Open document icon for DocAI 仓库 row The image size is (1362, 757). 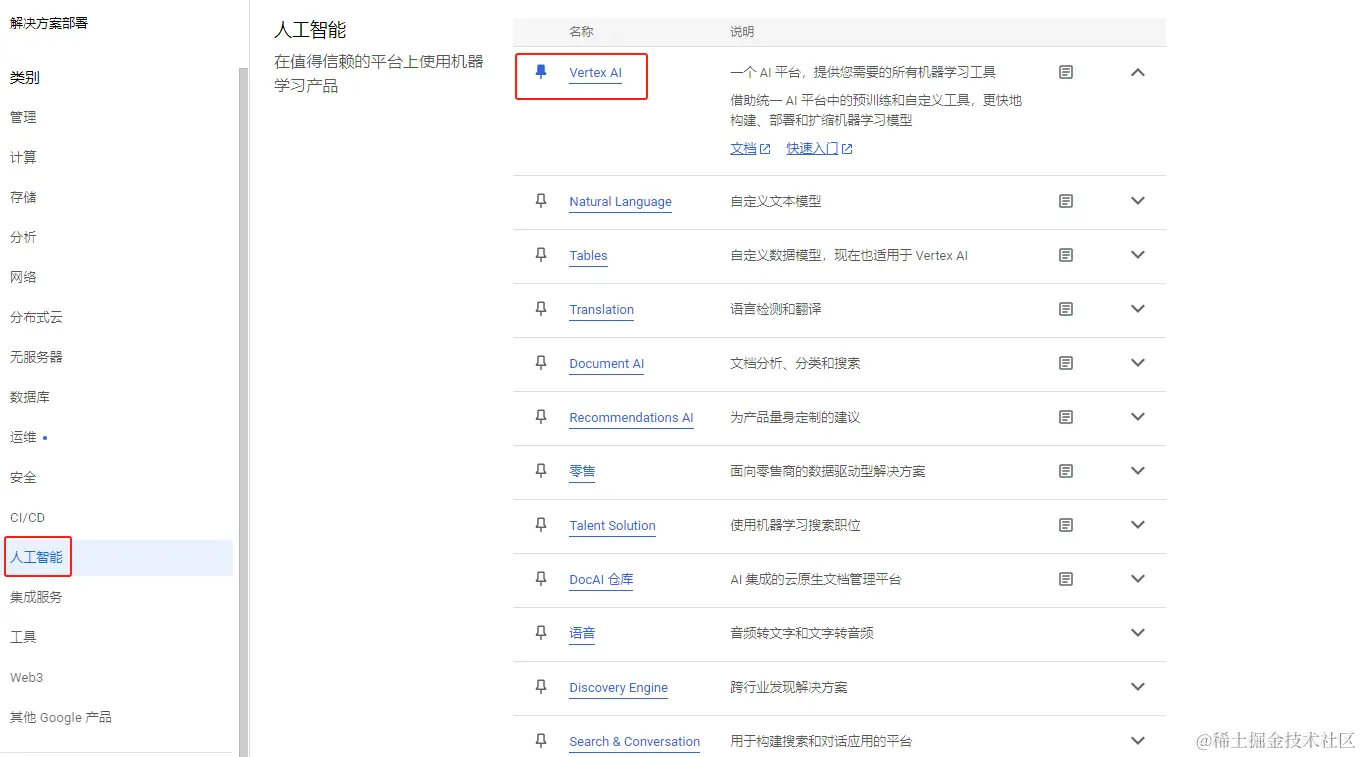(x=1066, y=579)
